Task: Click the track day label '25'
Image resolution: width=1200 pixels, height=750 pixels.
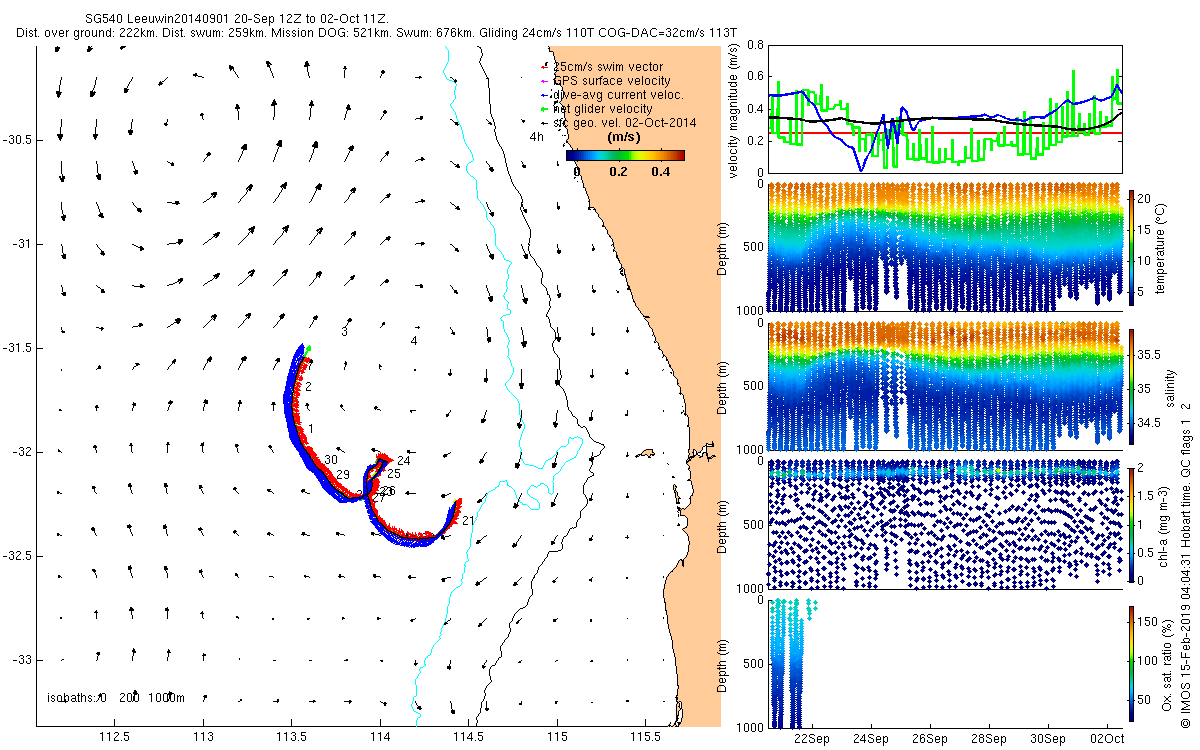Action: coord(394,474)
